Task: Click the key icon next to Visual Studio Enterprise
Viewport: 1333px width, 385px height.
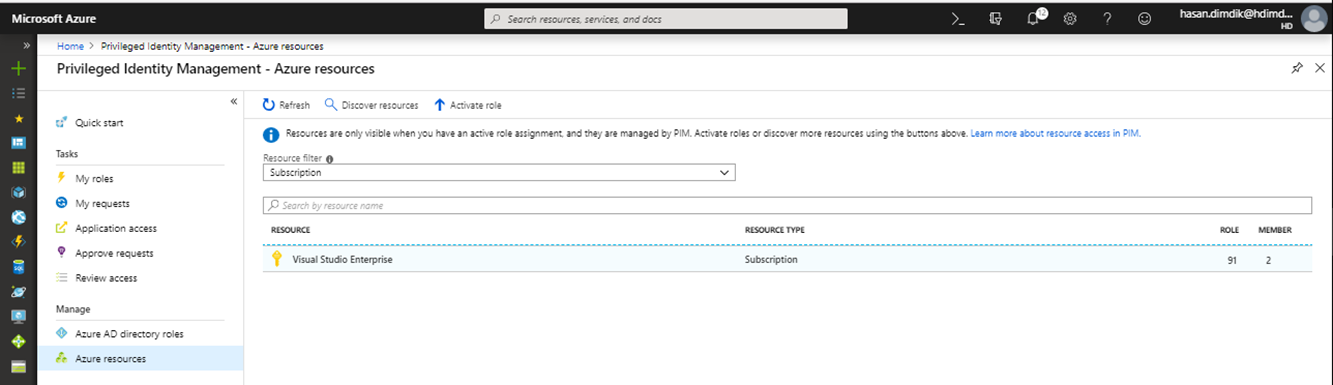Action: tap(277, 259)
